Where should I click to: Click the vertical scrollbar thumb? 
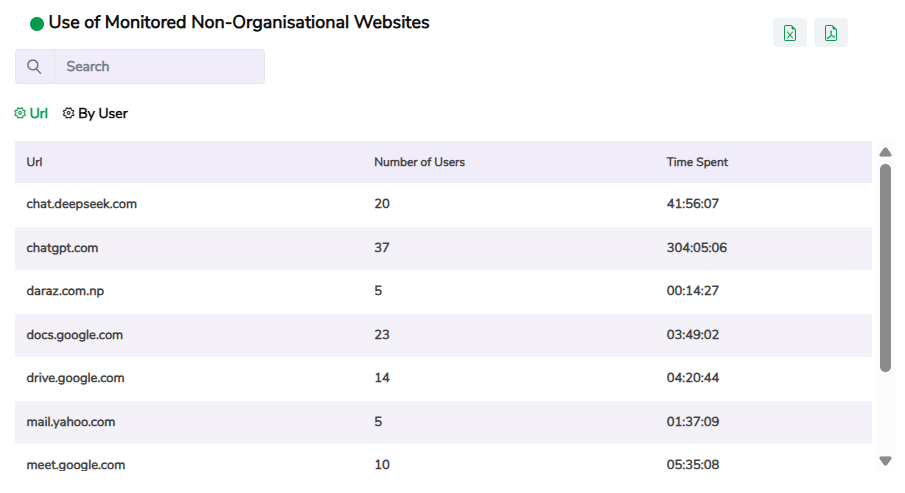(x=885, y=268)
